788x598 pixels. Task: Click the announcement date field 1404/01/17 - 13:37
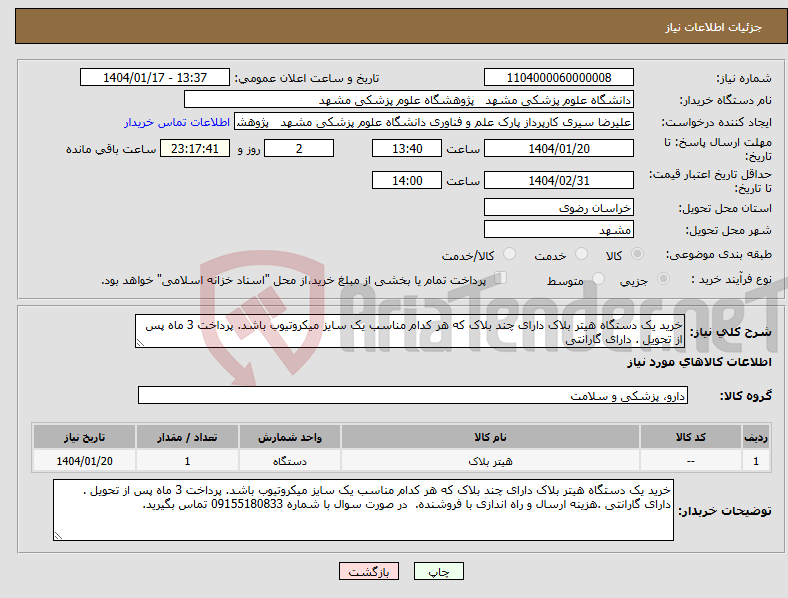point(155,77)
